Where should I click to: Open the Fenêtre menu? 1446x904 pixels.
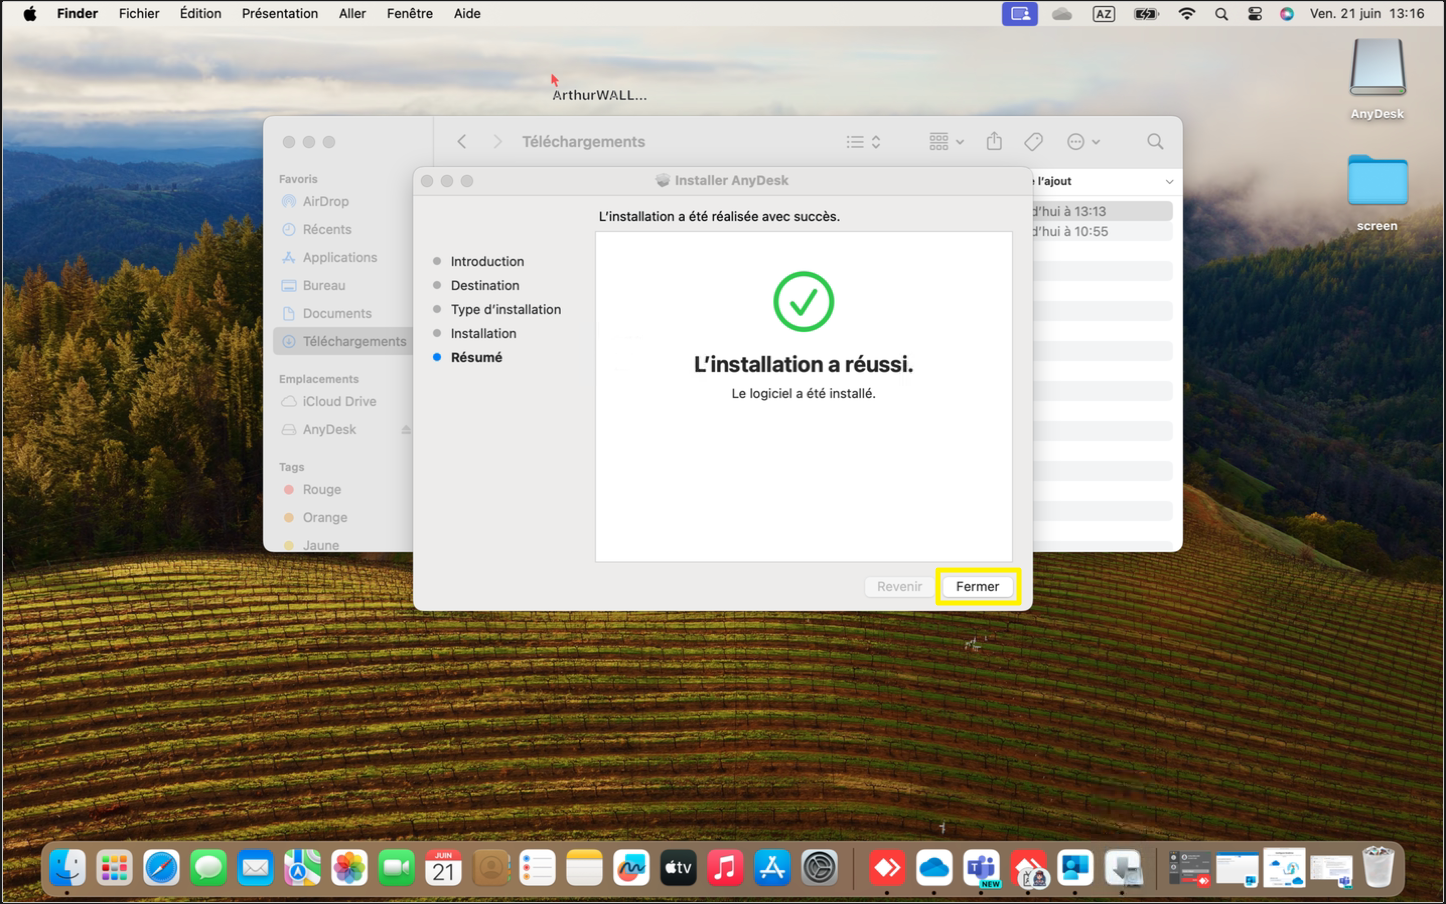click(x=410, y=14)
